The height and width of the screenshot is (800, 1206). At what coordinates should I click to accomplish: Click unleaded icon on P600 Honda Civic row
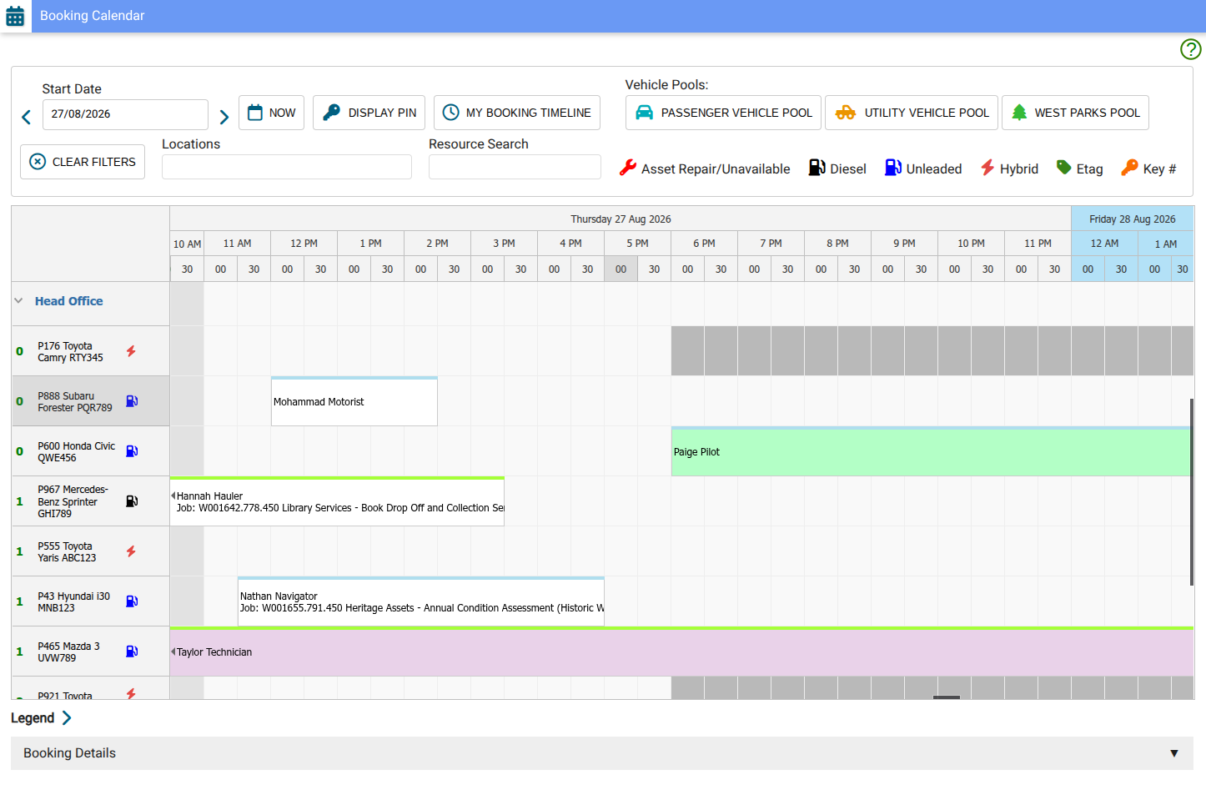click(x=131, y=451)
